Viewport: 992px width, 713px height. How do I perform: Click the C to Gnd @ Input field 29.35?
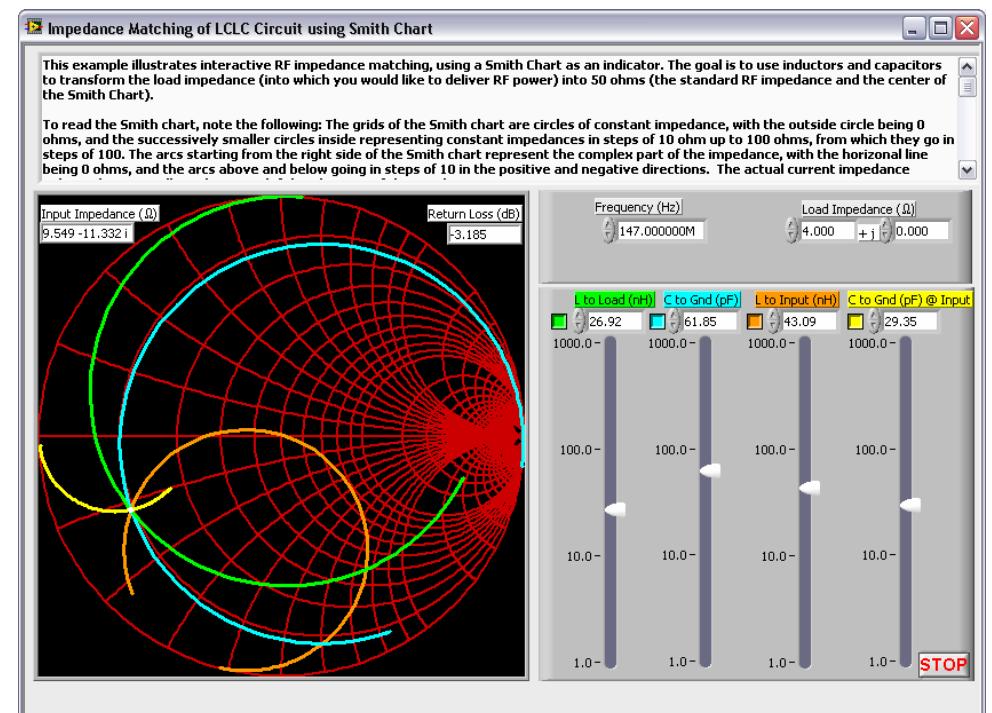point(910,321)
